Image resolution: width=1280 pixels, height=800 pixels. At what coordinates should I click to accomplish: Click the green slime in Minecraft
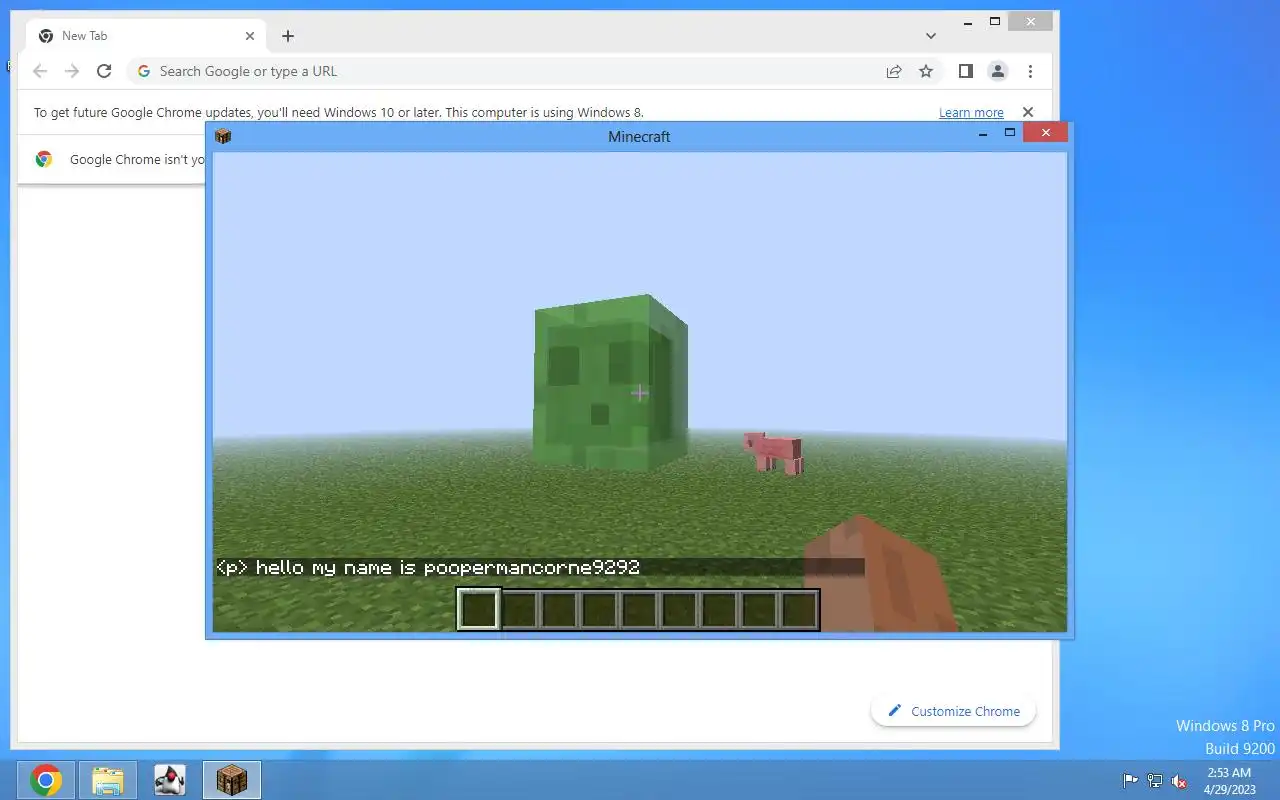coord(610,382)
